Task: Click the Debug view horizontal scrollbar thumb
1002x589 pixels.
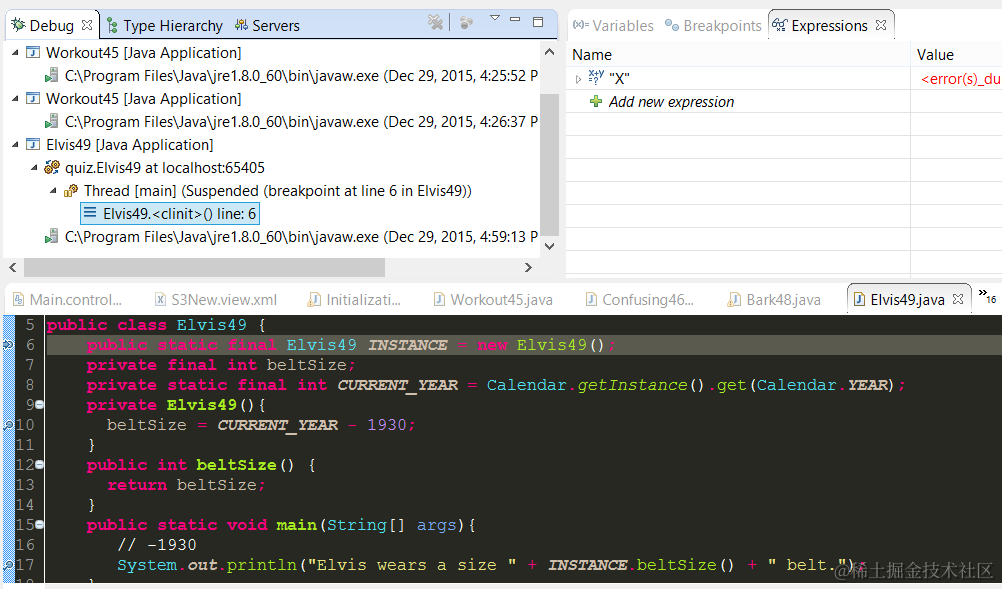Action: [204, 267]
